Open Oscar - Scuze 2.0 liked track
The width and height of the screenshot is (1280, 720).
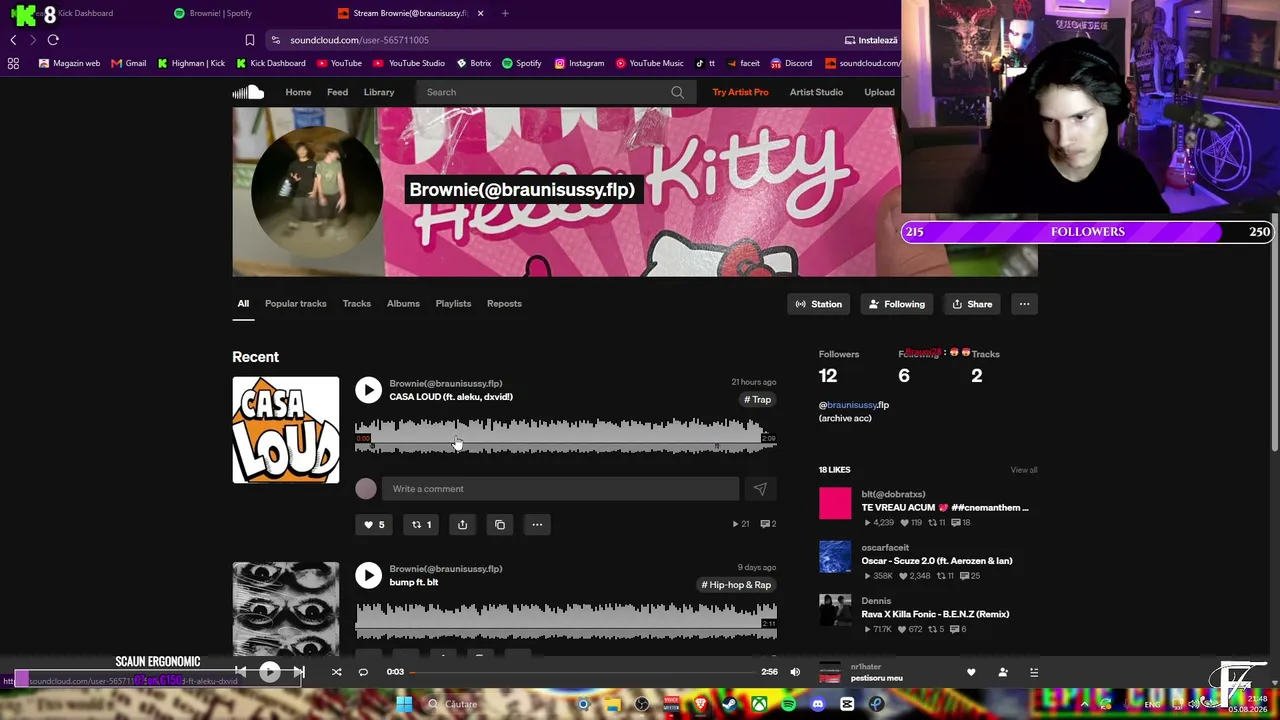coord(936,561)
